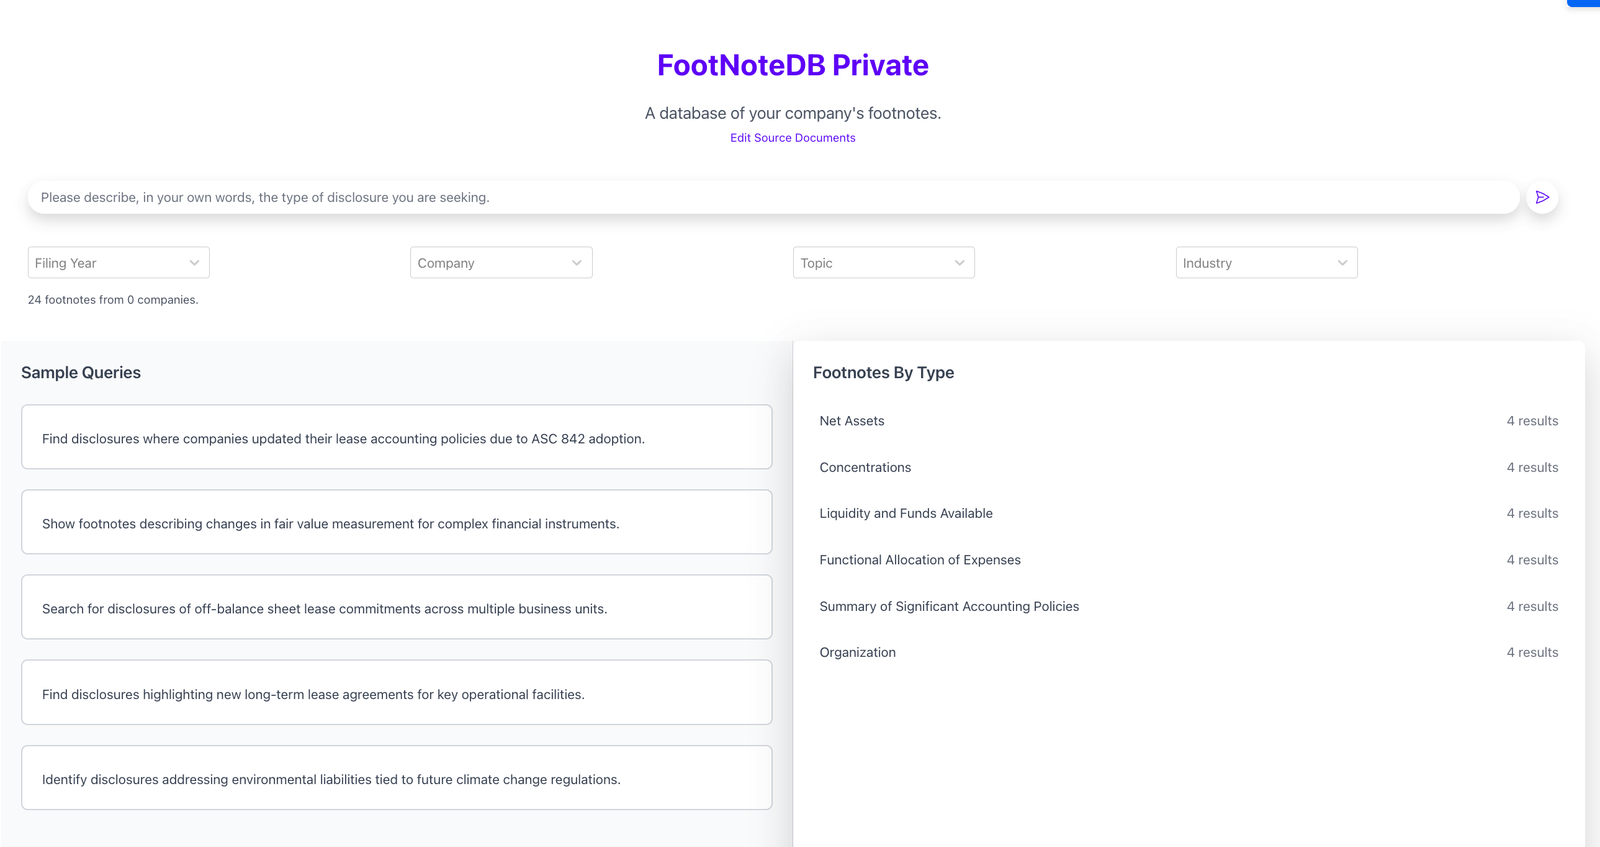Submit the disclosure search with the arrow icon
Image resolution: width=1600 pixels, height=847 pixels.
1542,197
